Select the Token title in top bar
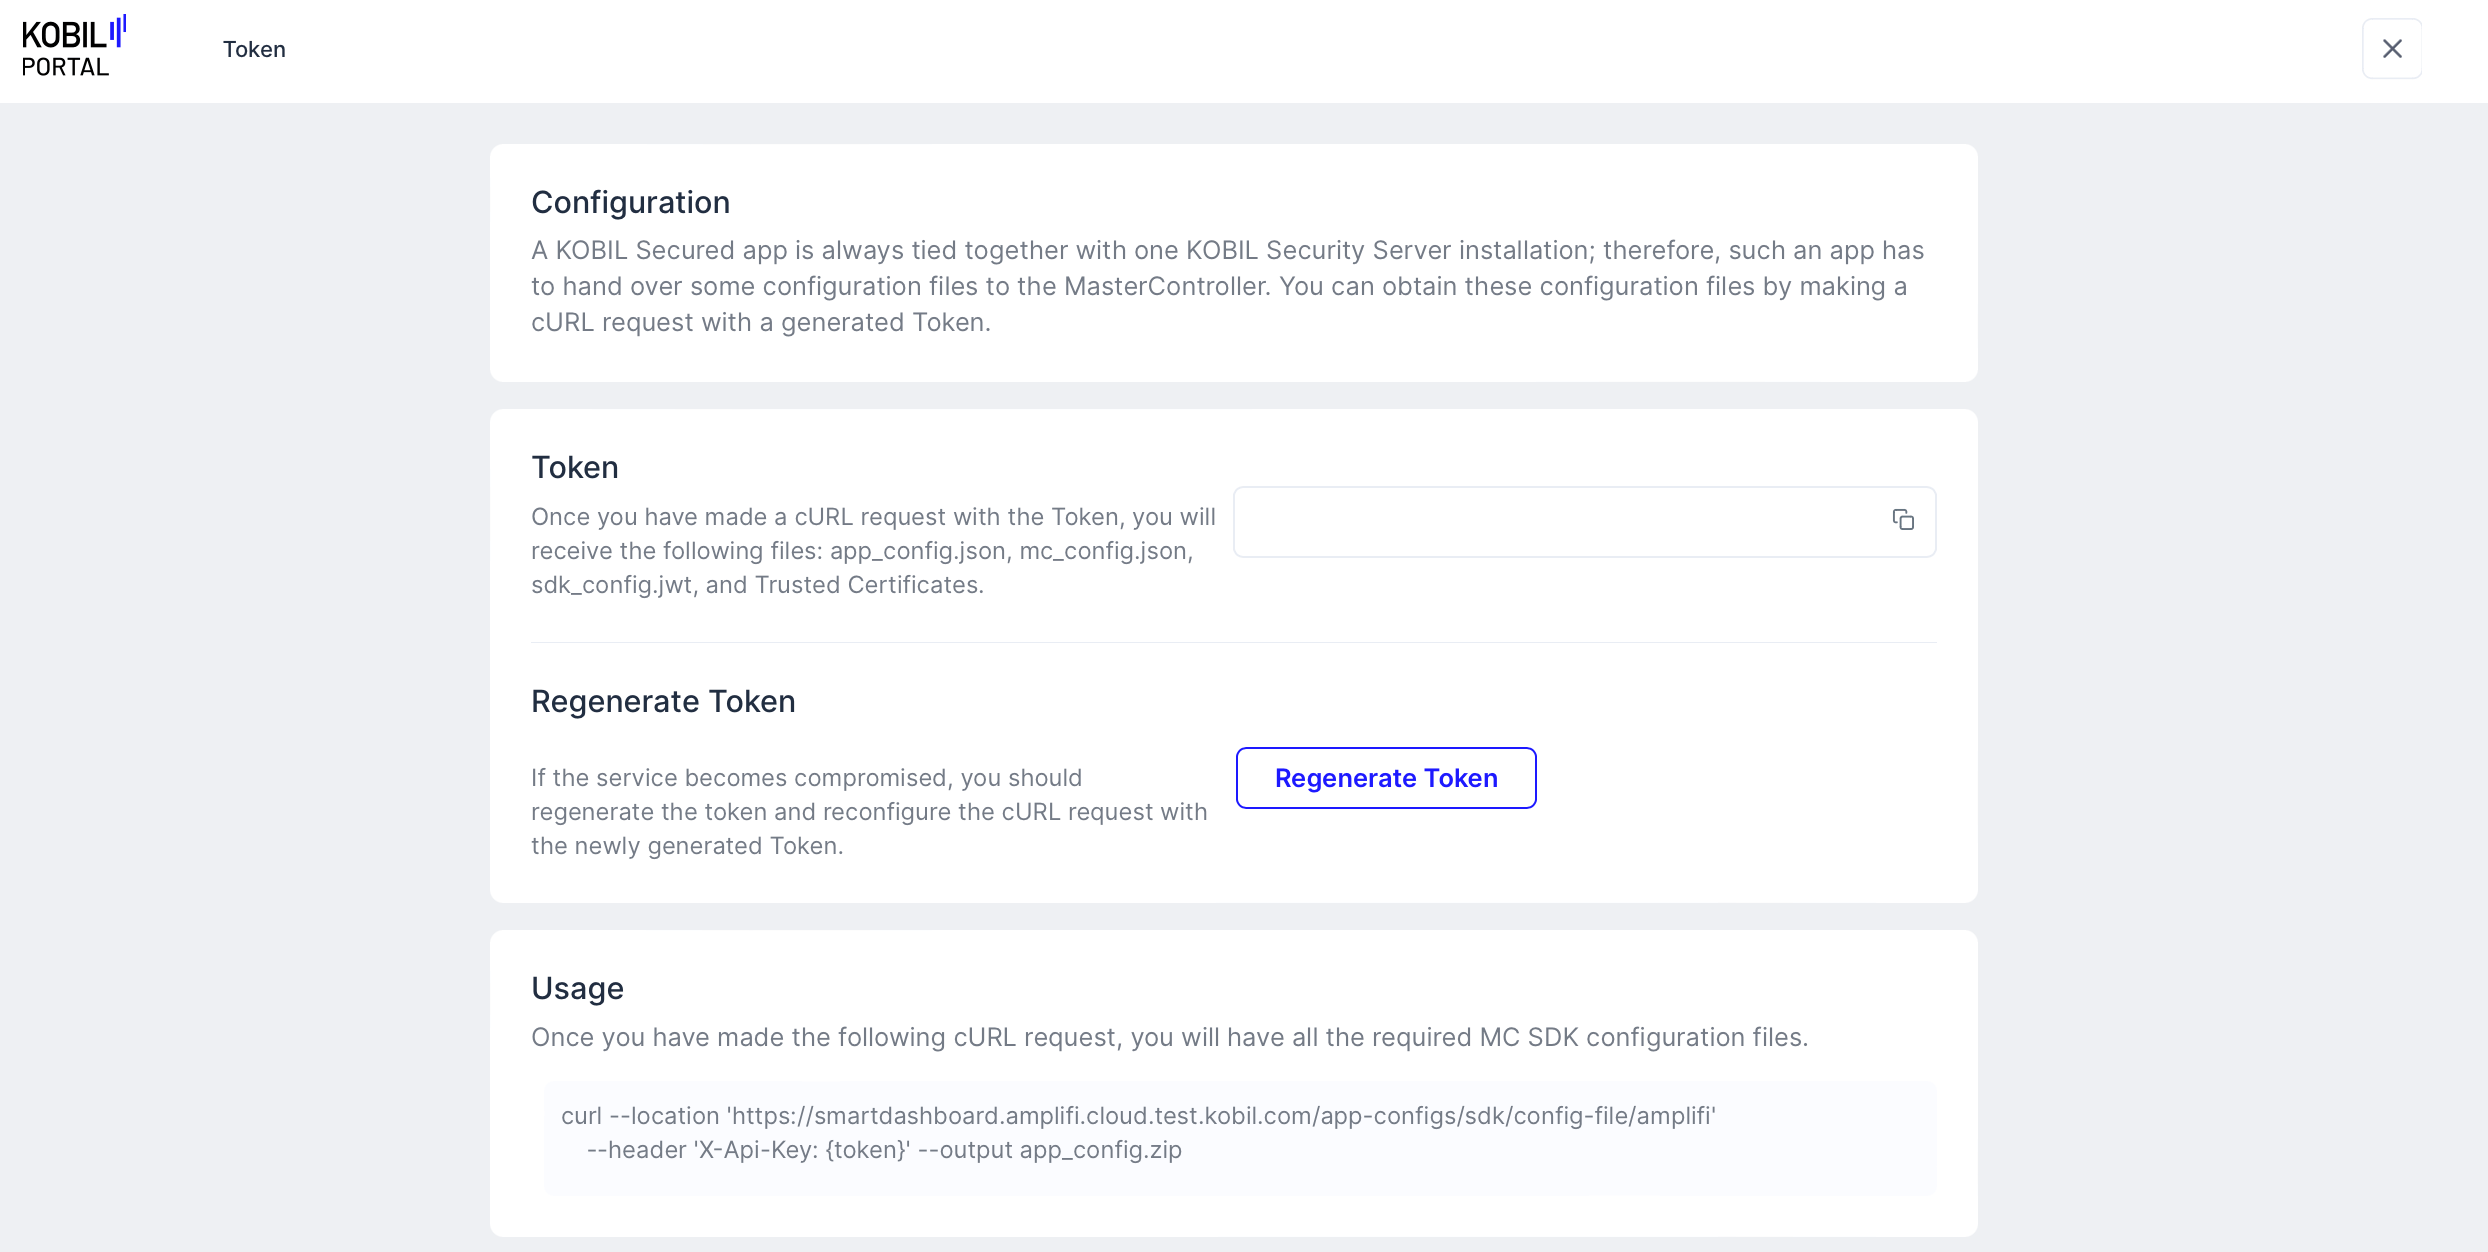2488x1252 pixels. pyautogui.click(x=254, y=49)
